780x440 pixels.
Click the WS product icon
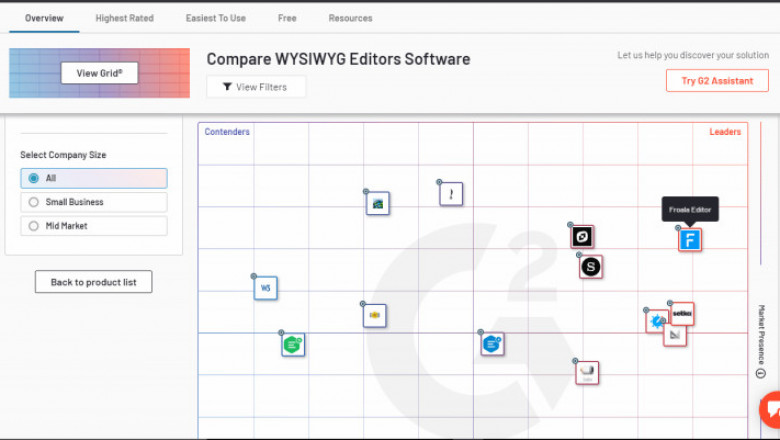pyautogui.click(x=266, y=288)
